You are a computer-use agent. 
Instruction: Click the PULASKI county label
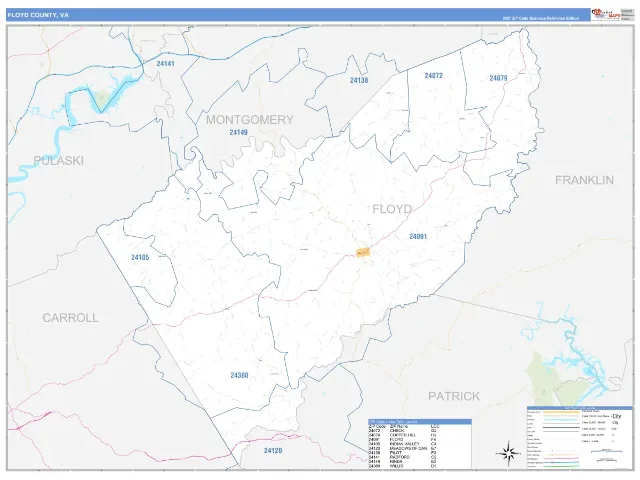coord(59,160)
